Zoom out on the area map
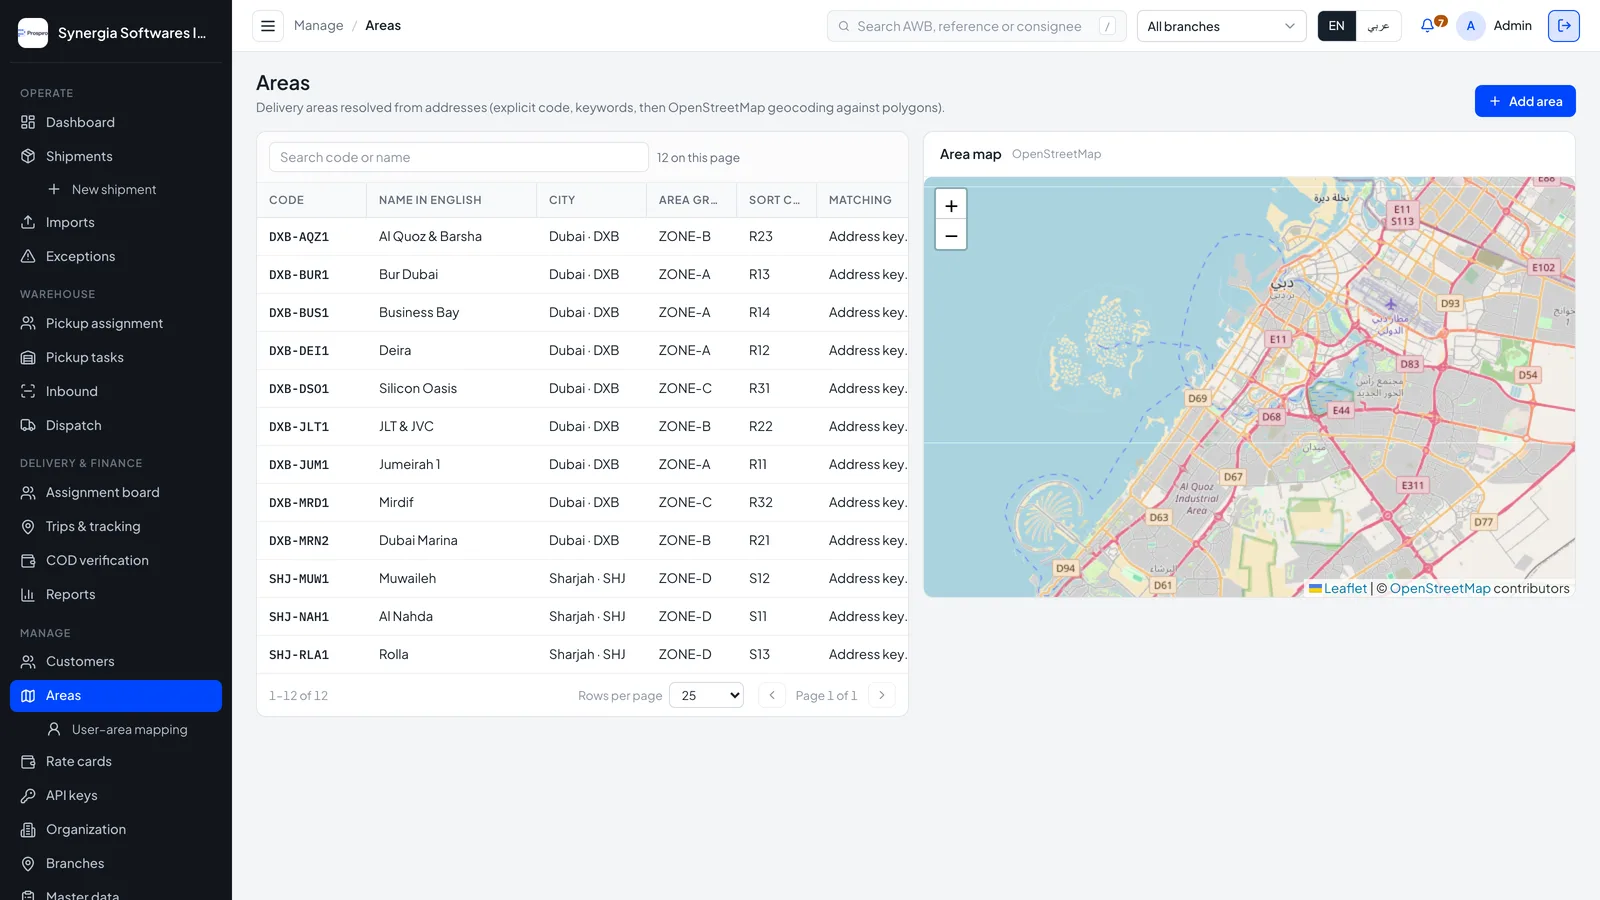The image size is (1600, 900). click(951, 235)
